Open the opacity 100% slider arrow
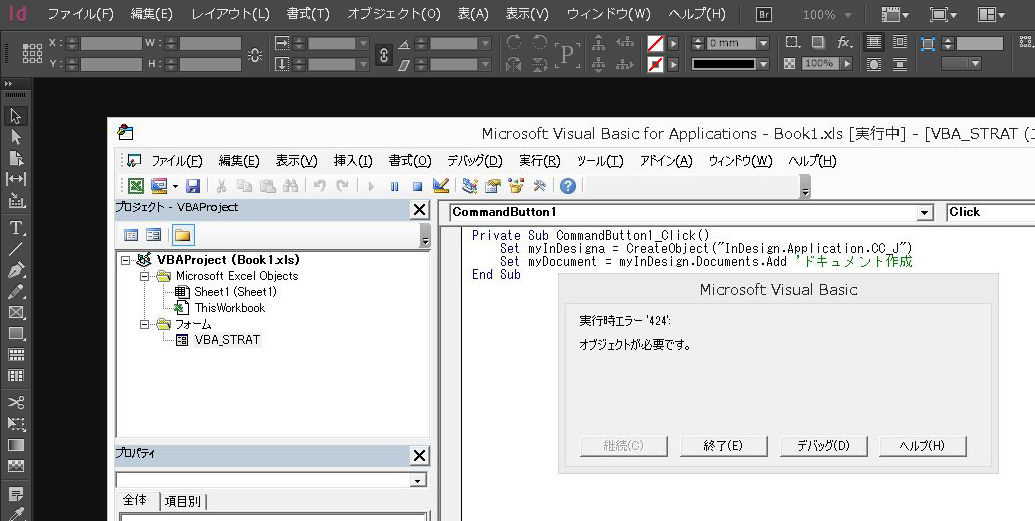Viewport: 1035px width, 521px height. click(847, 63)
